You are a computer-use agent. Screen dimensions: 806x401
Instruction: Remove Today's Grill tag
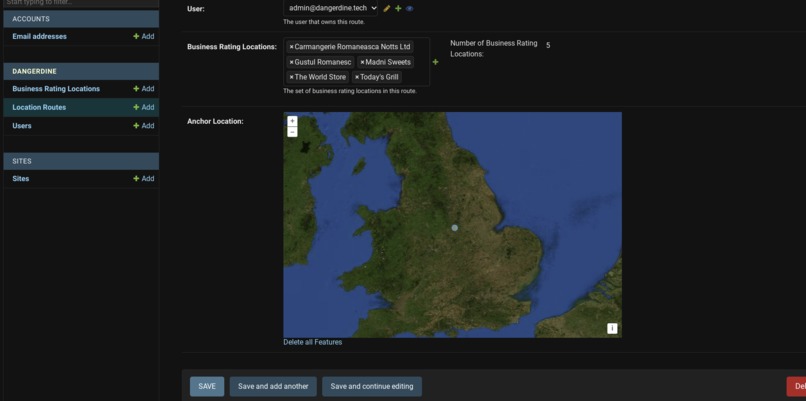pyautogui.click(x=357, y=77)
